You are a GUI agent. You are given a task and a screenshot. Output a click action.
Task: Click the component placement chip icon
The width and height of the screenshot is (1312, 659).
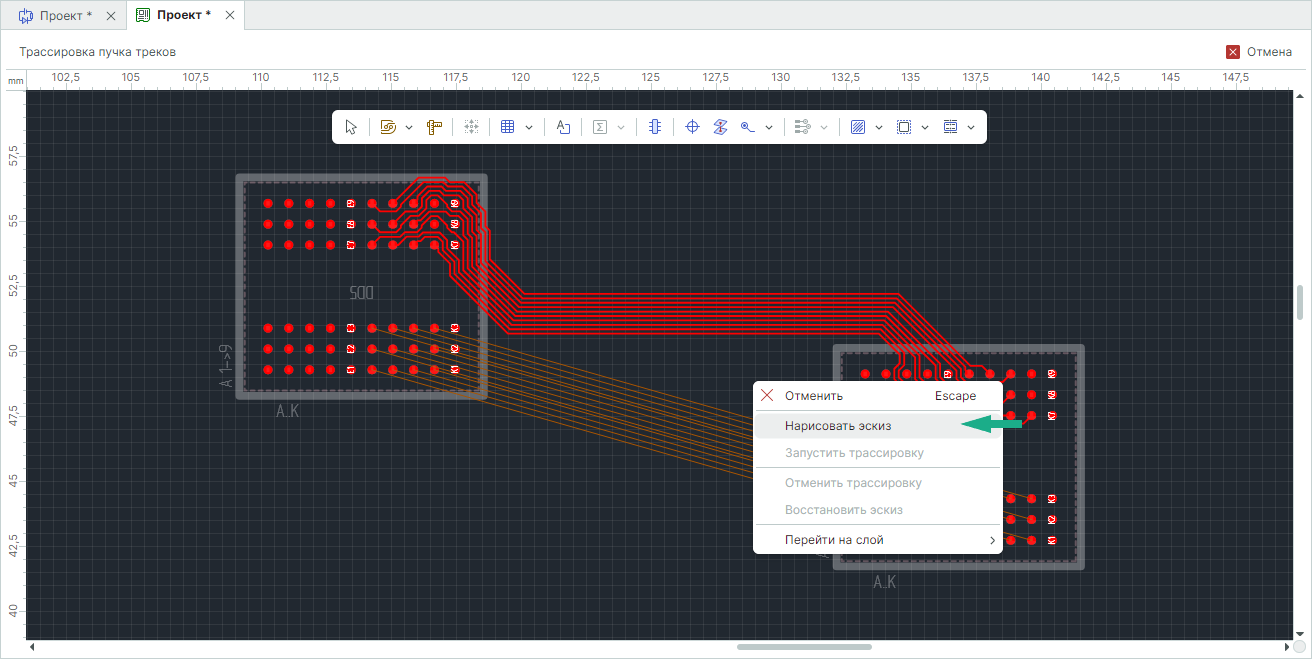pos(655,127)
